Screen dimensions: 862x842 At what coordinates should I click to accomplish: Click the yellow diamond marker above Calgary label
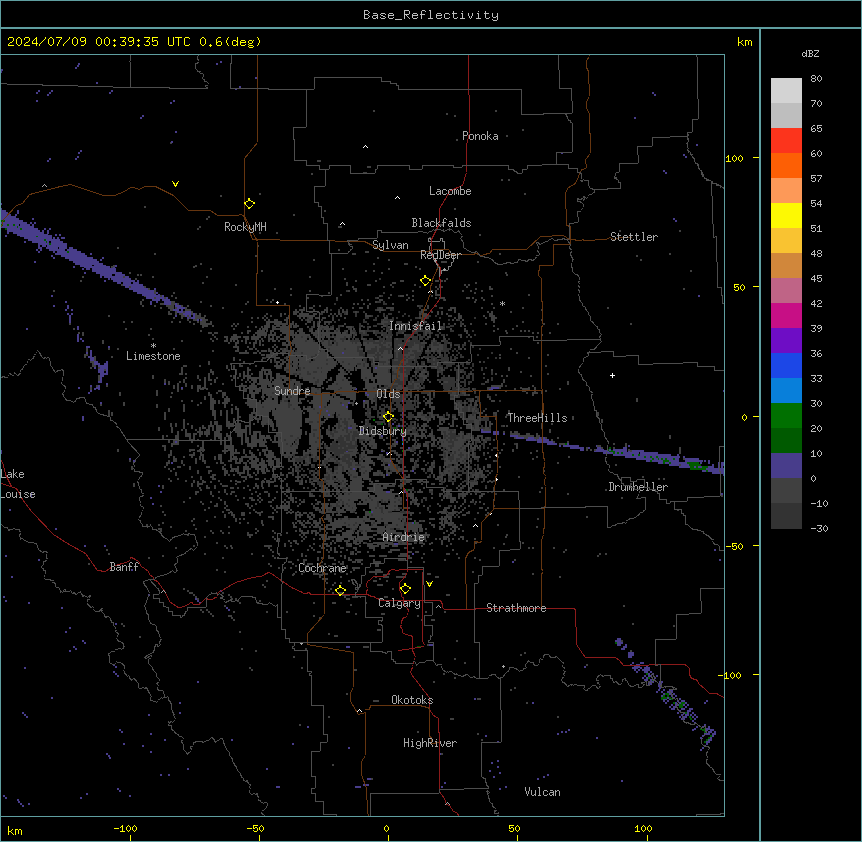click(405, 589)
